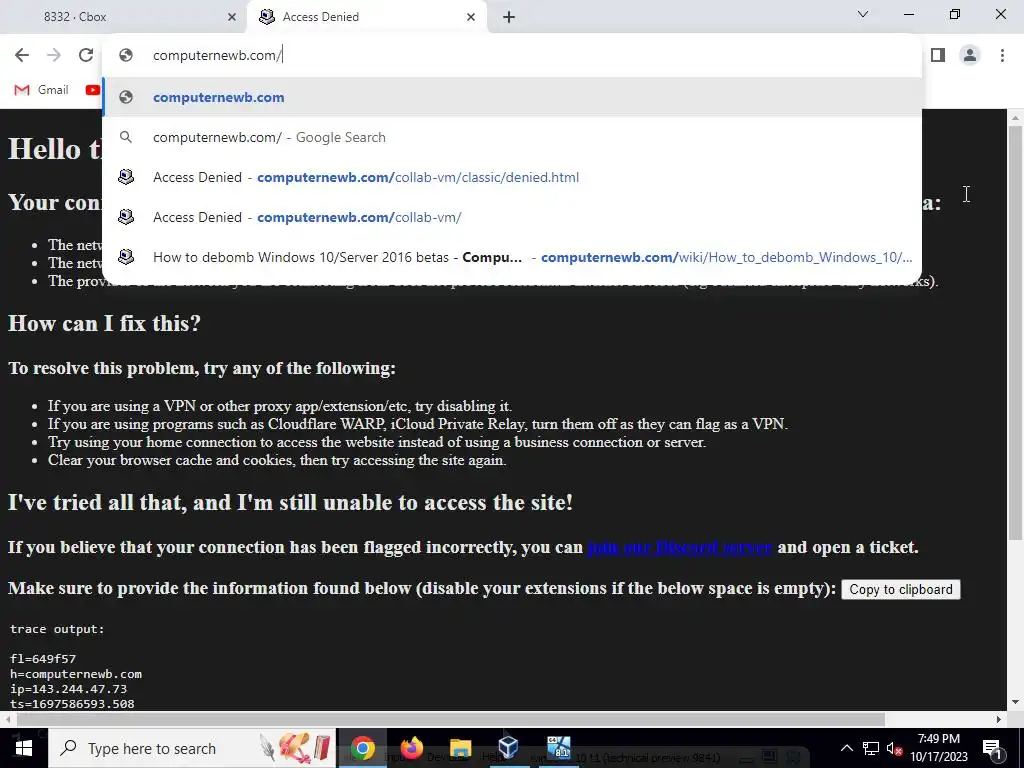Switch to the 8332 · Cbox tab
The image size is (1024, 768).
coord(123,17)
